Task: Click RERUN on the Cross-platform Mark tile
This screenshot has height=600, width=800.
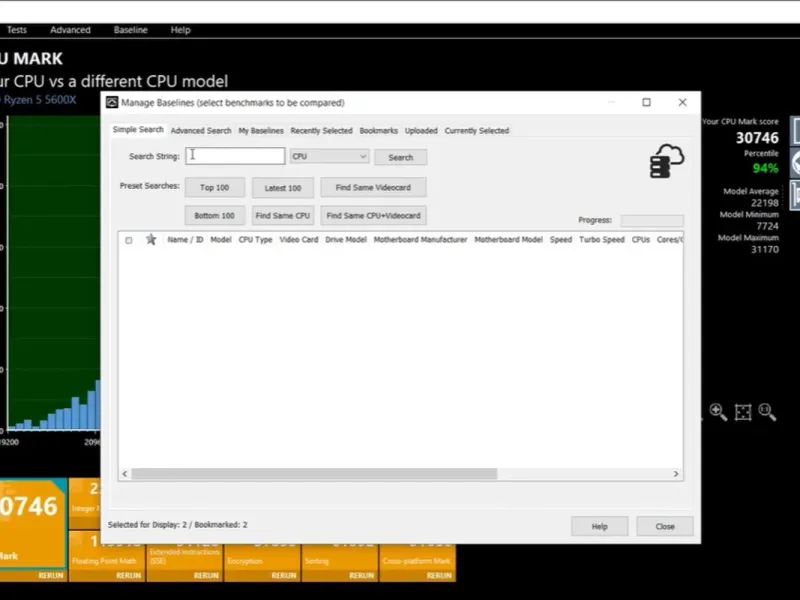Action: 439,576
